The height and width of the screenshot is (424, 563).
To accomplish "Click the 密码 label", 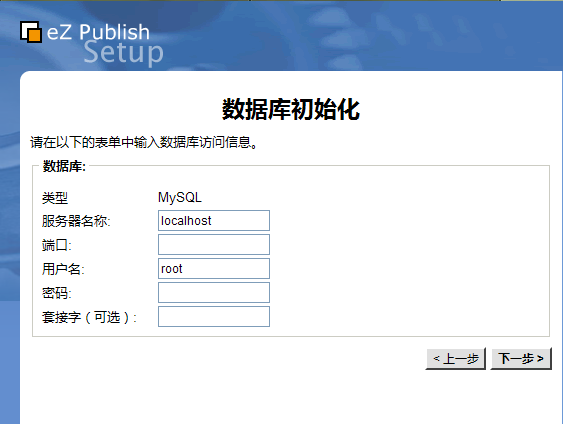I will [57, 293].
